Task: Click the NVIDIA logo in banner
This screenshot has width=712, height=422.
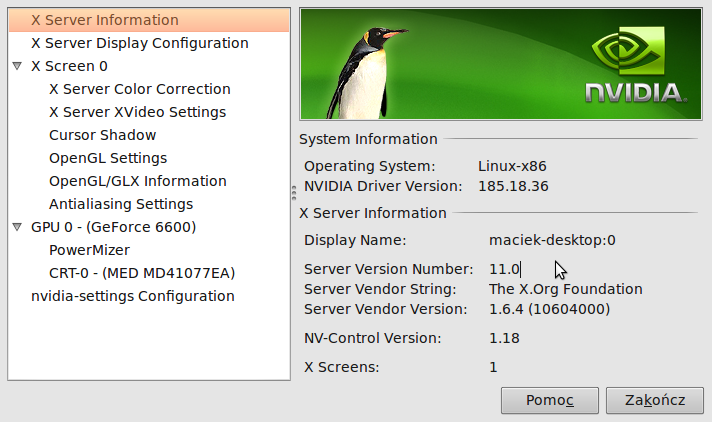Action: click(x=636, y=64)
